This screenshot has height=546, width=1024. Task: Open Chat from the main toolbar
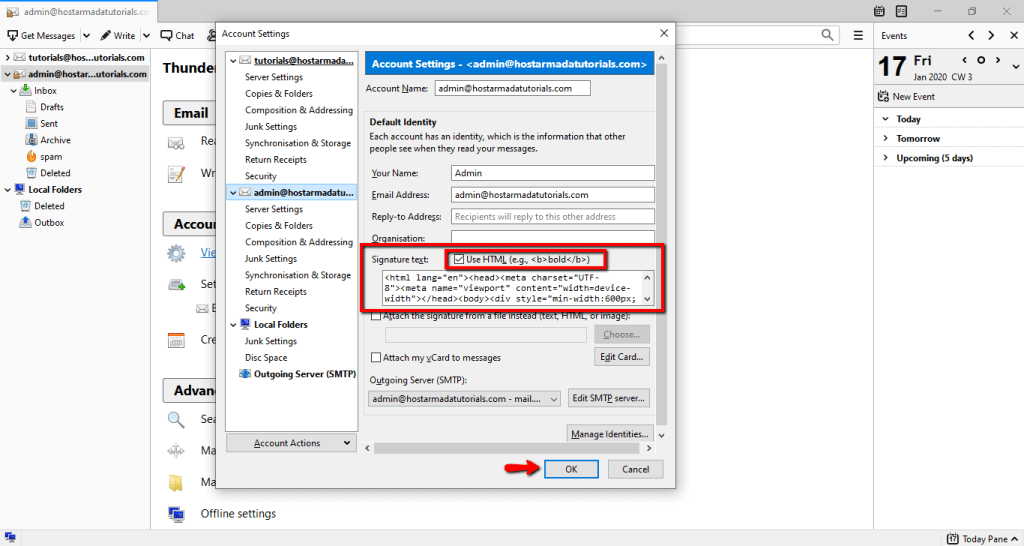[x=177, y=36]
